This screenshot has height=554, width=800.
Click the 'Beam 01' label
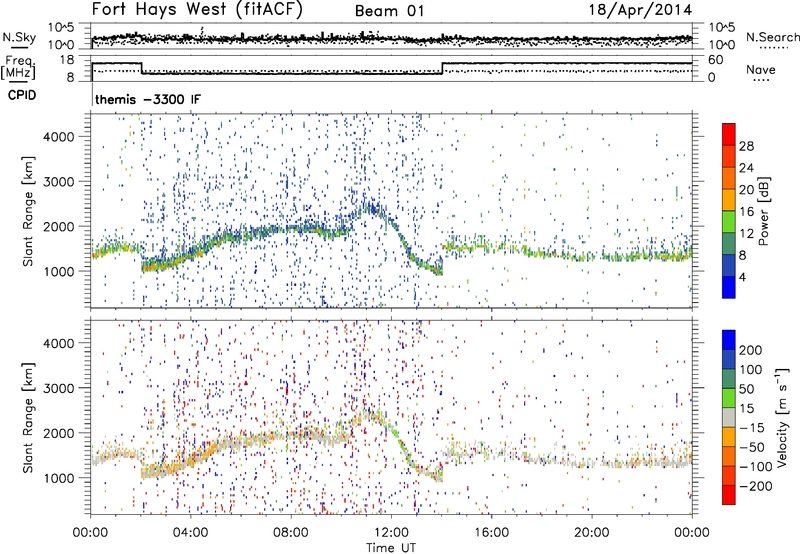point(389,11)
